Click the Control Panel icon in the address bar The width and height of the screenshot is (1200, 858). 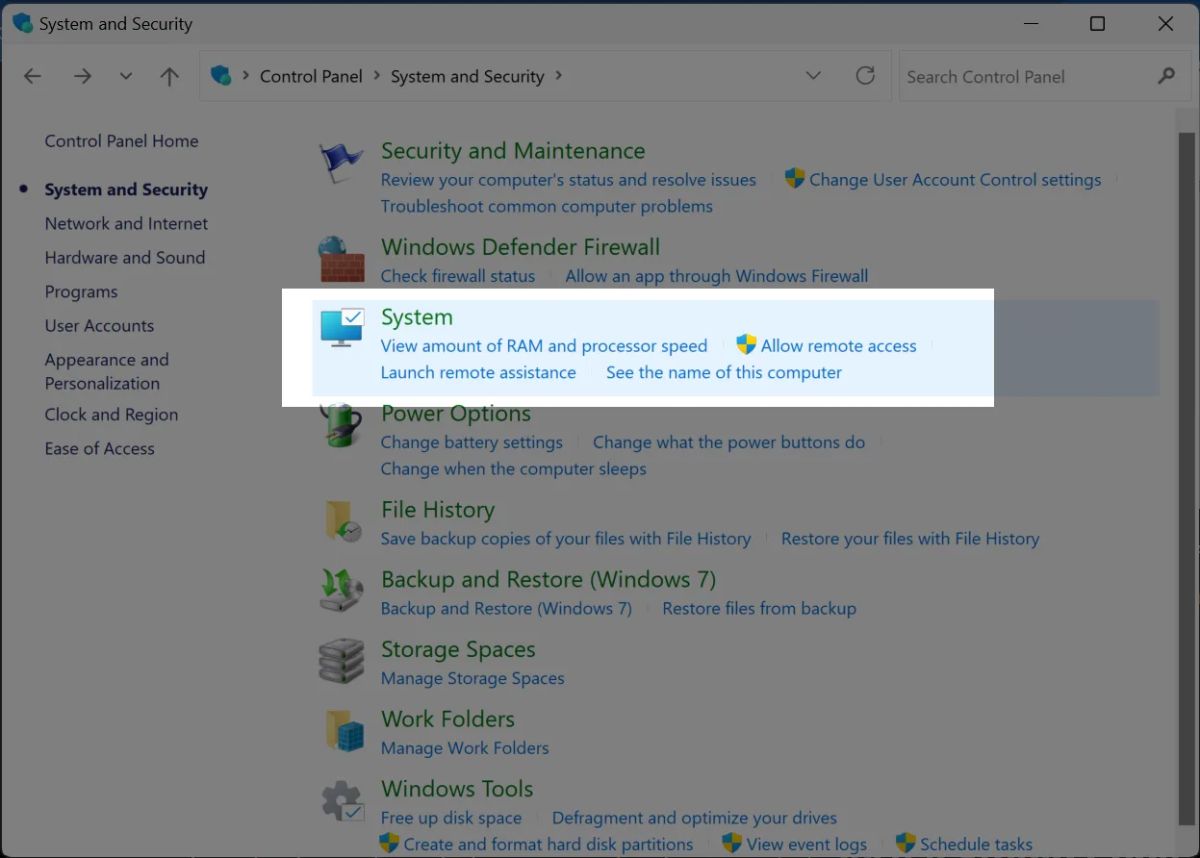(x=221, y=75)
